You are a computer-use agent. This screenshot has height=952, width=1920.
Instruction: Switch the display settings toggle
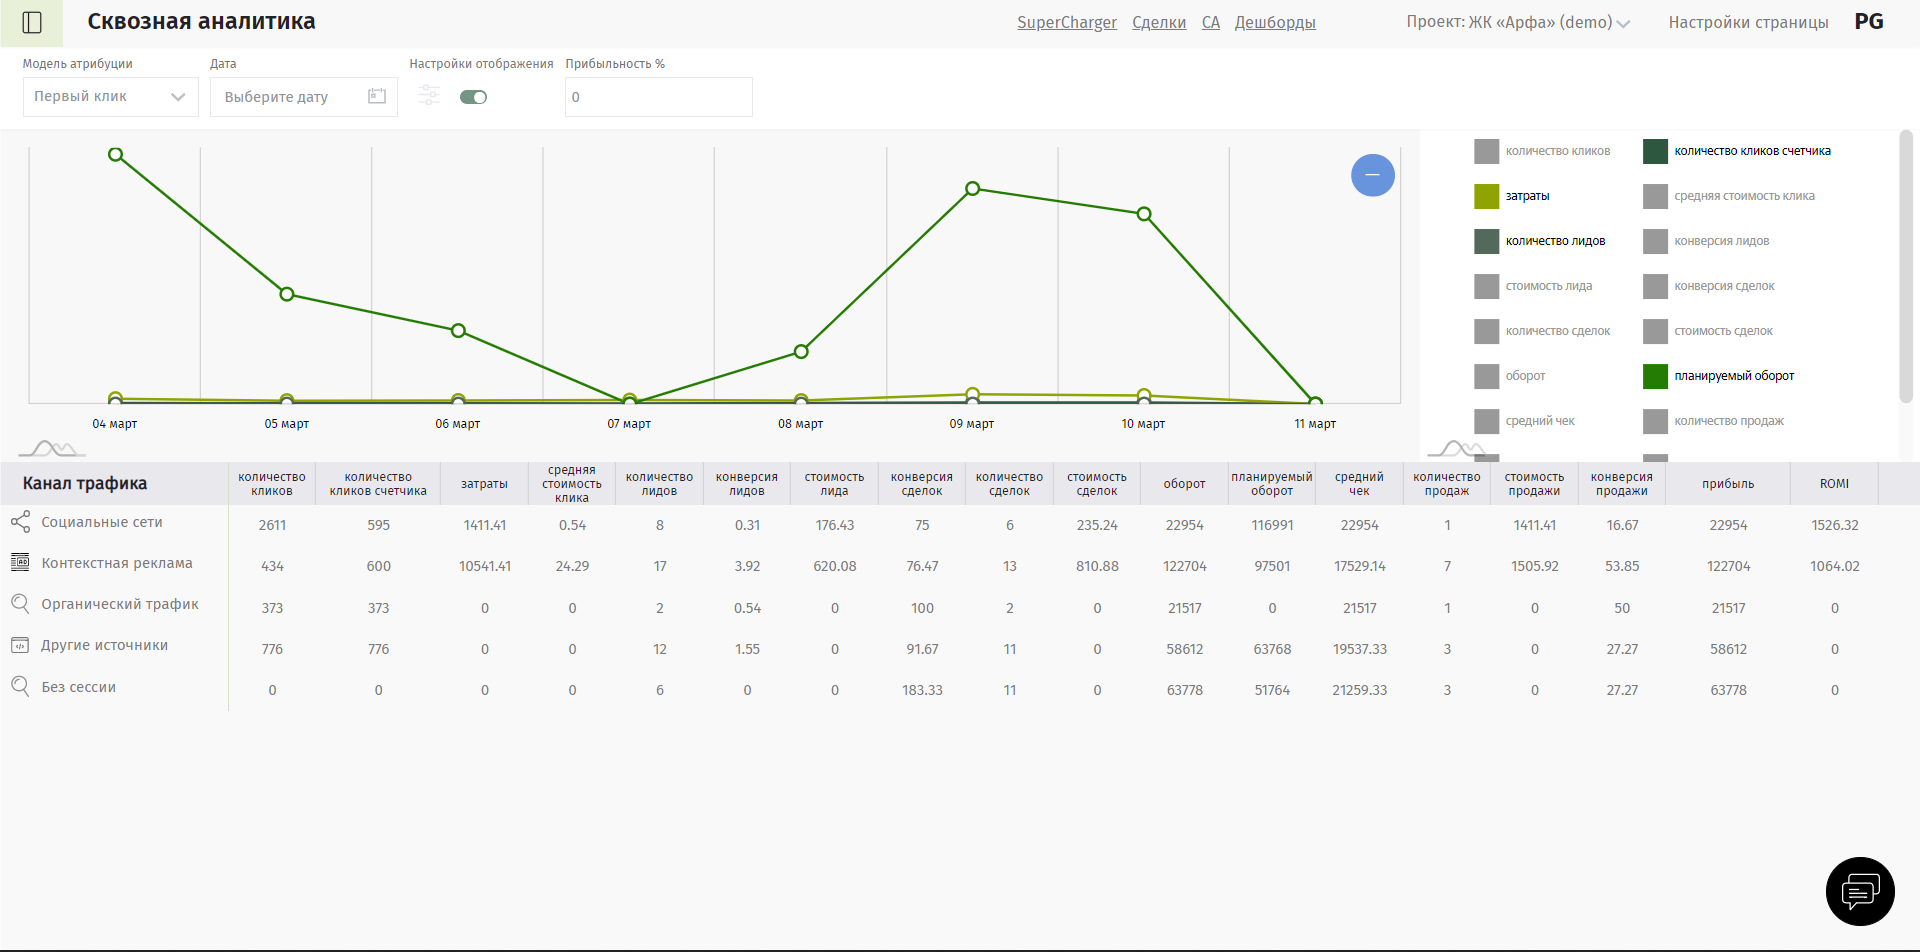click(473, 97)
